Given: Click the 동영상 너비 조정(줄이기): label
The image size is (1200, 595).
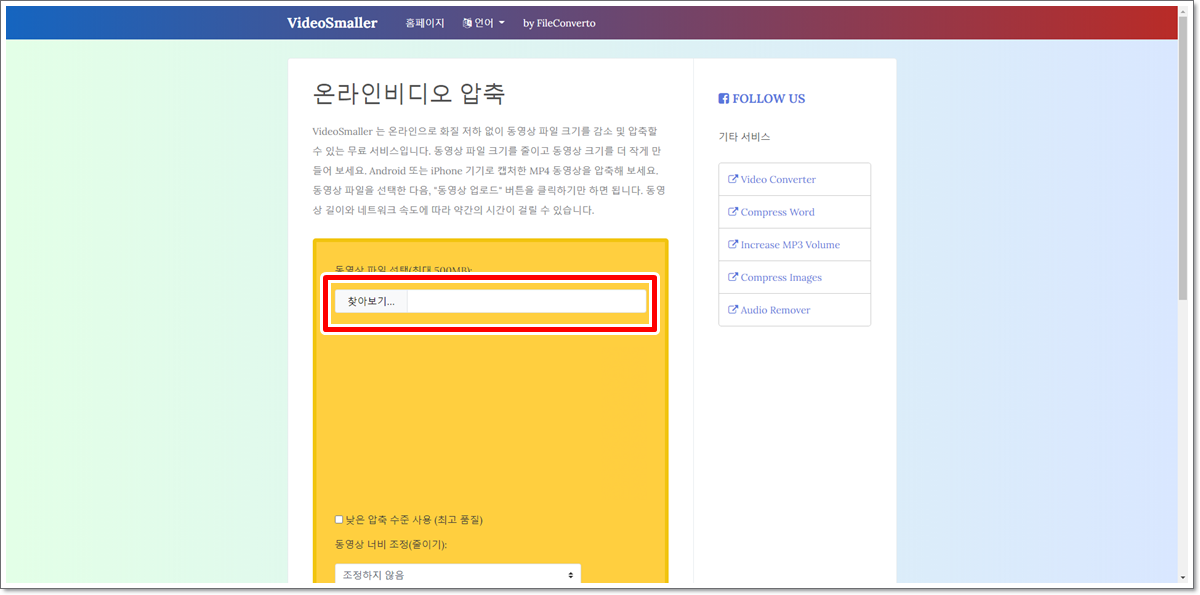Looking at the screenshot, I should (391, 545).
